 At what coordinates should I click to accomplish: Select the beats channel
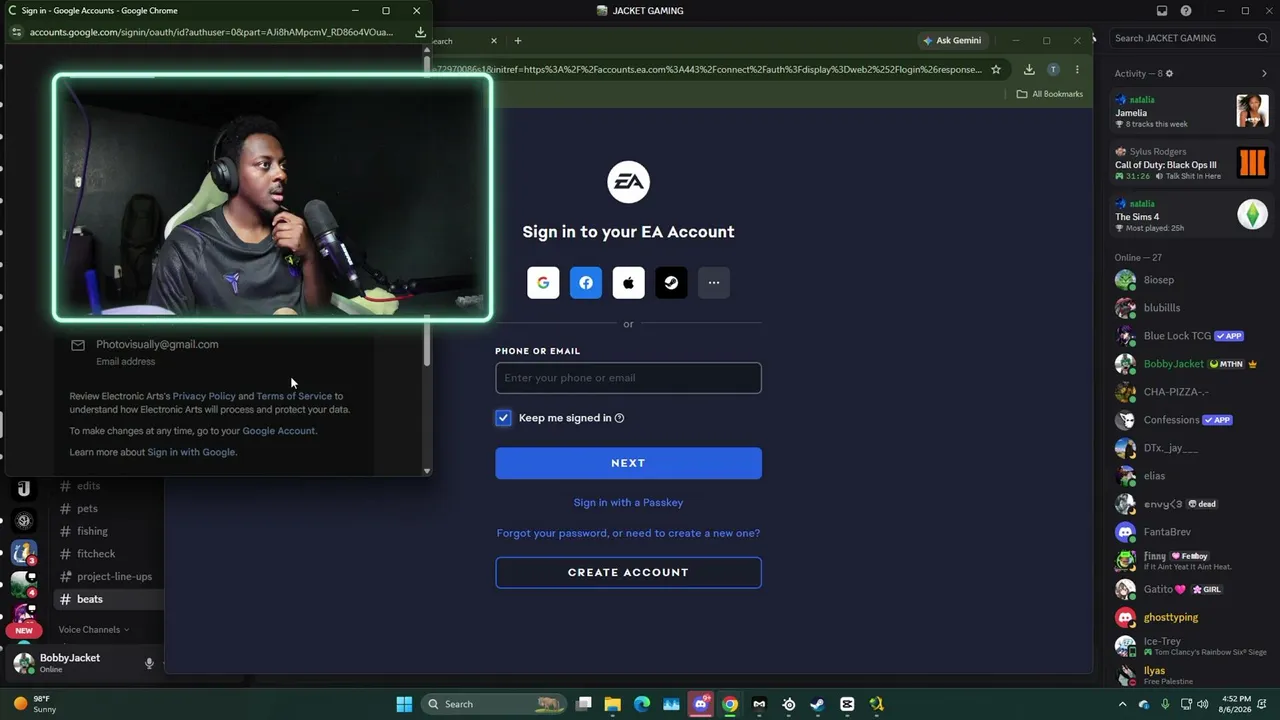108,599
